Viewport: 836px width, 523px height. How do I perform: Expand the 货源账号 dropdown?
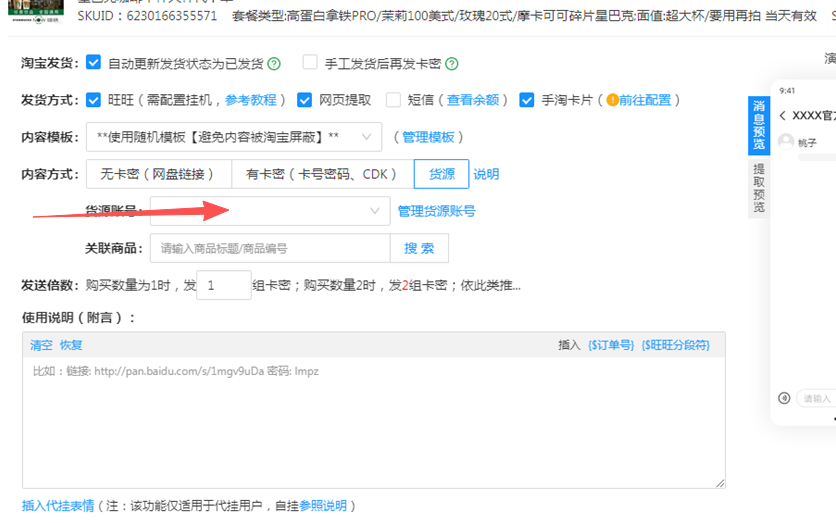270,211
